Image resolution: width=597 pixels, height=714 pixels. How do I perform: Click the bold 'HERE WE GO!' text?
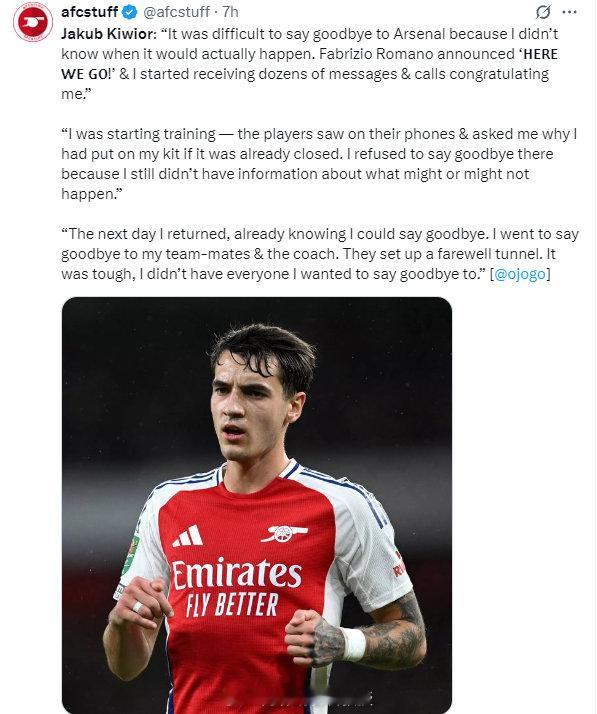click(x=309, y=64)
